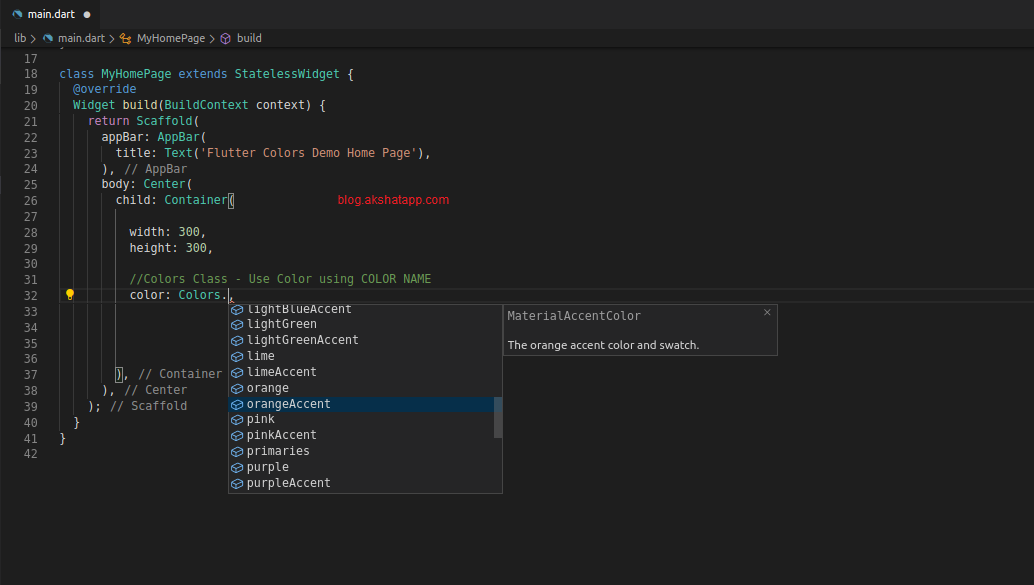Image resolution: width=1034 pixels, height=585 pixels.
Task: Open the build method breadcrumb
Action: tap(248, 38)
